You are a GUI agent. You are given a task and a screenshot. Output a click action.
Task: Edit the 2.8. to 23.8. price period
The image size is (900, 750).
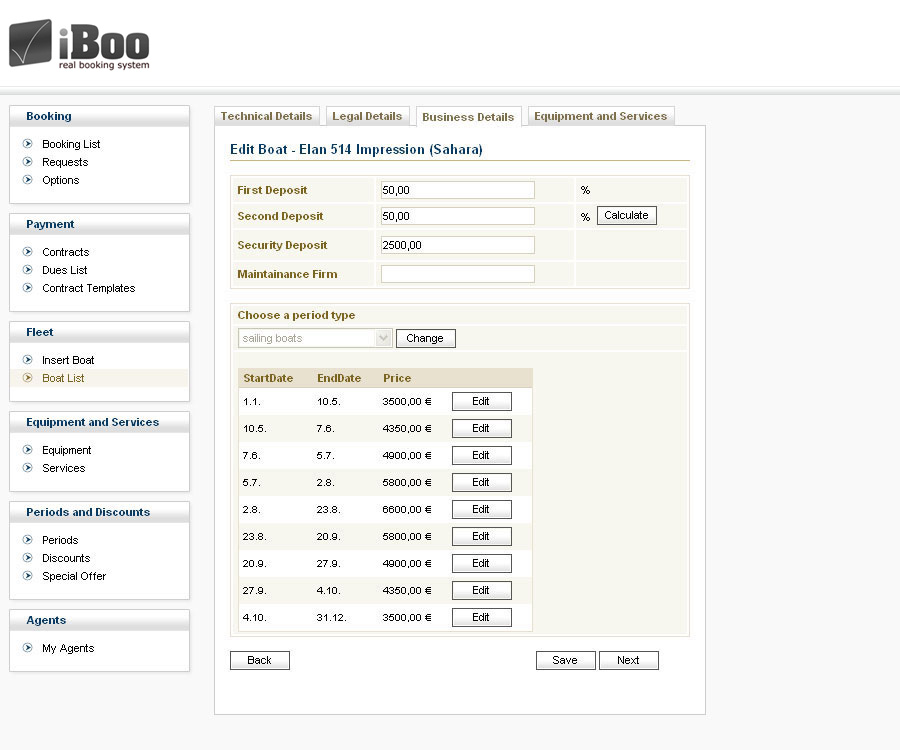(x=481, y=509)
